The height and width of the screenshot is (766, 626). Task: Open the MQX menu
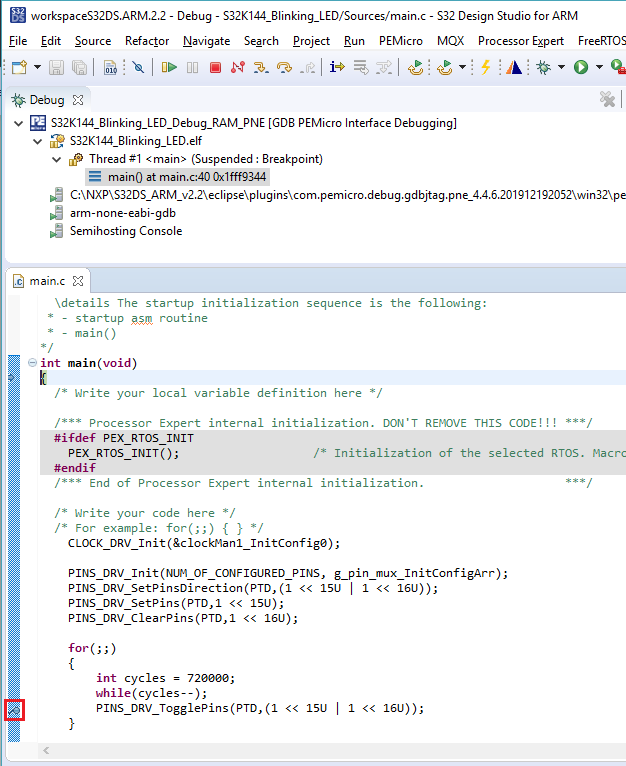pyautogui.click(x=451, y=41)
